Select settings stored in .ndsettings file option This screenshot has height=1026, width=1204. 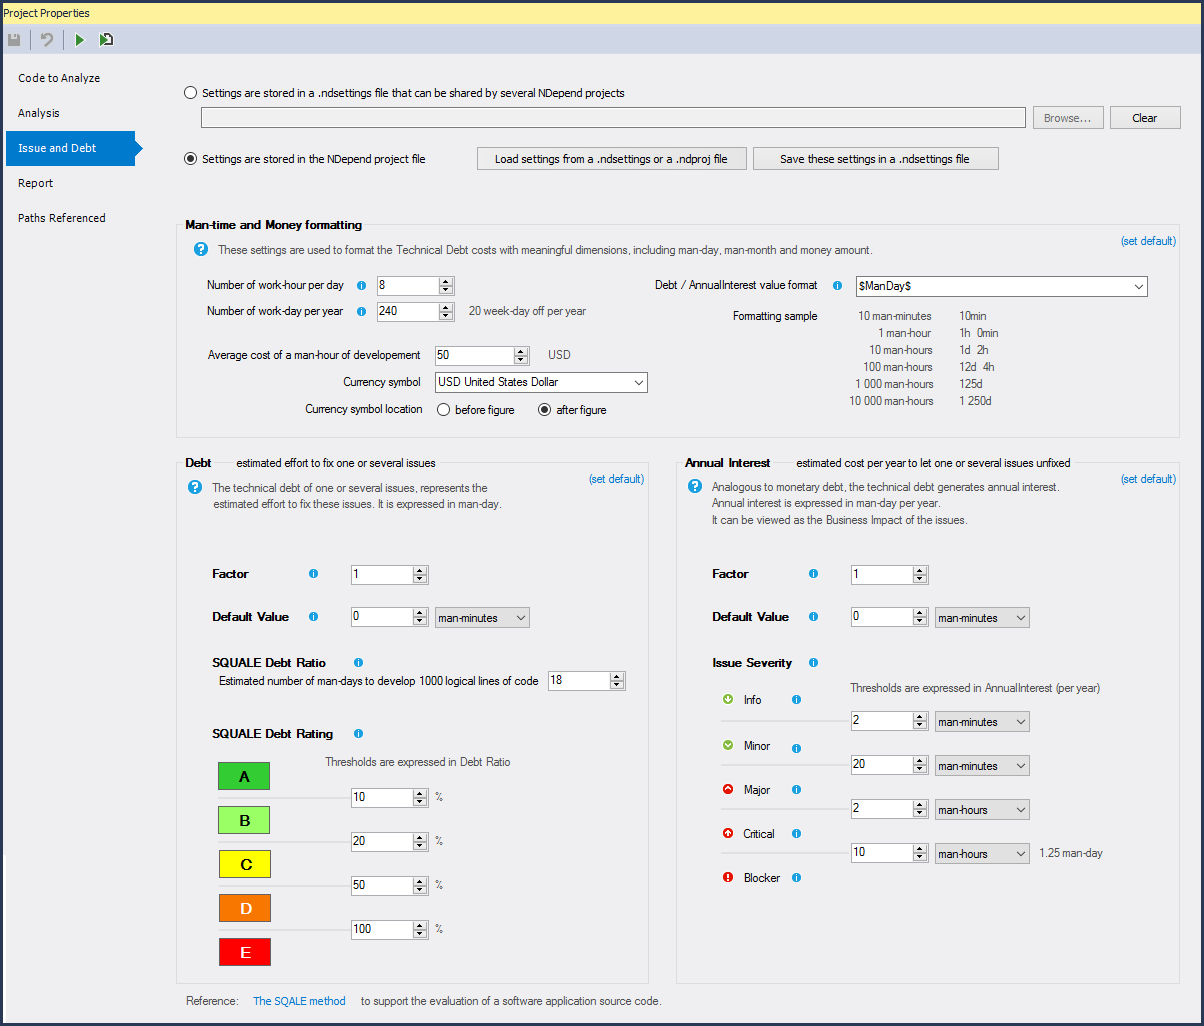191,93
